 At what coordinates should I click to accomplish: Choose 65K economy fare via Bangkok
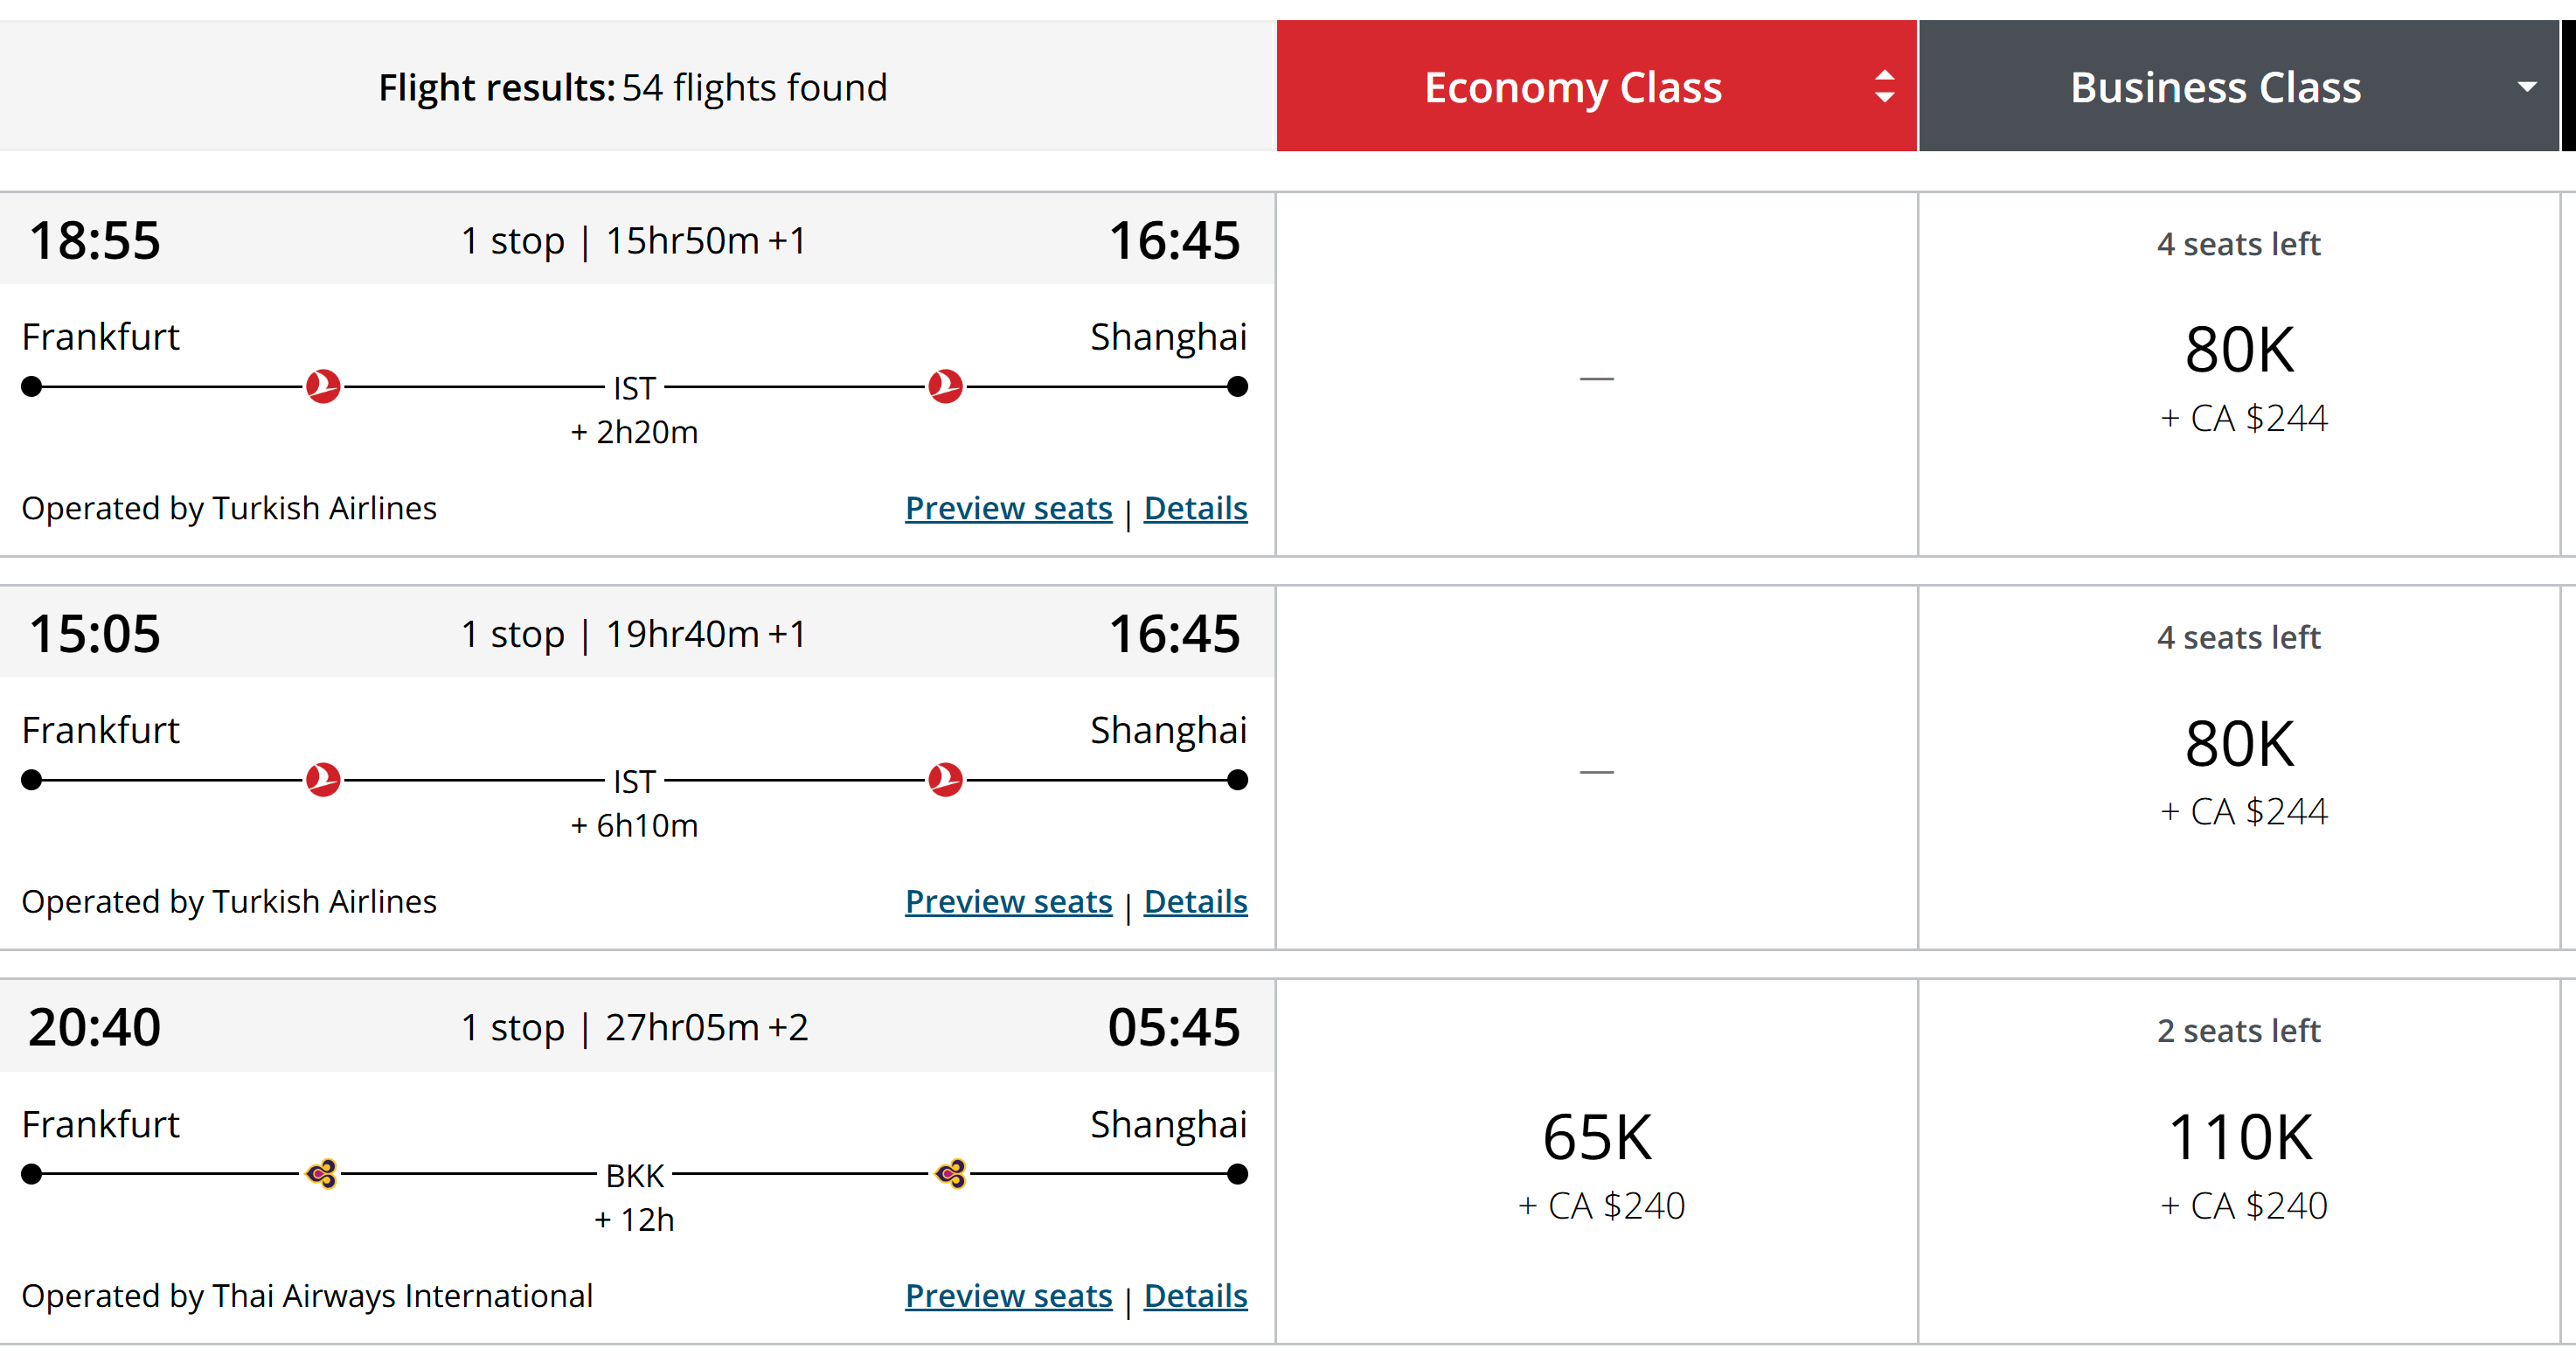(x=1597, y=1162)
